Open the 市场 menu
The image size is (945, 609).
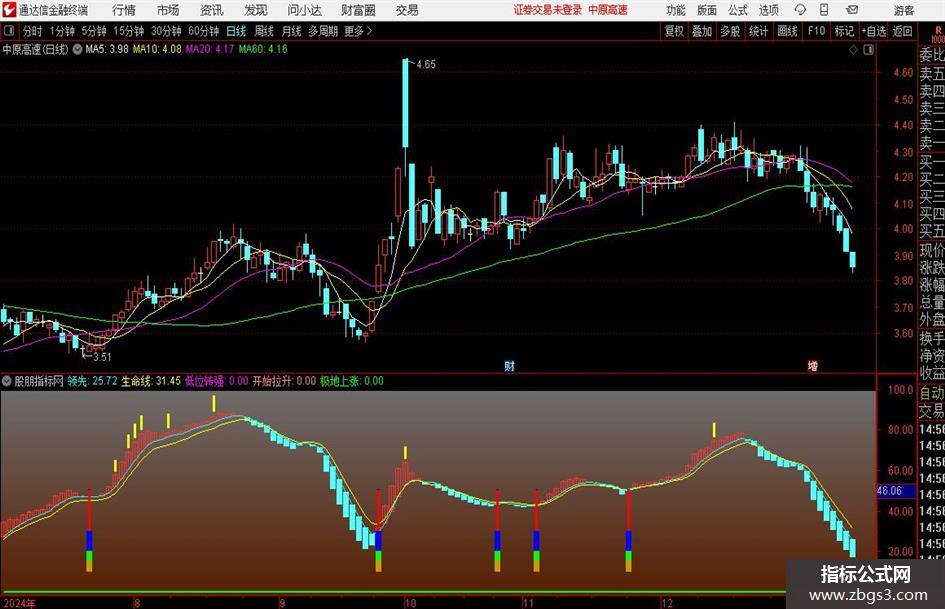point(168,10)
